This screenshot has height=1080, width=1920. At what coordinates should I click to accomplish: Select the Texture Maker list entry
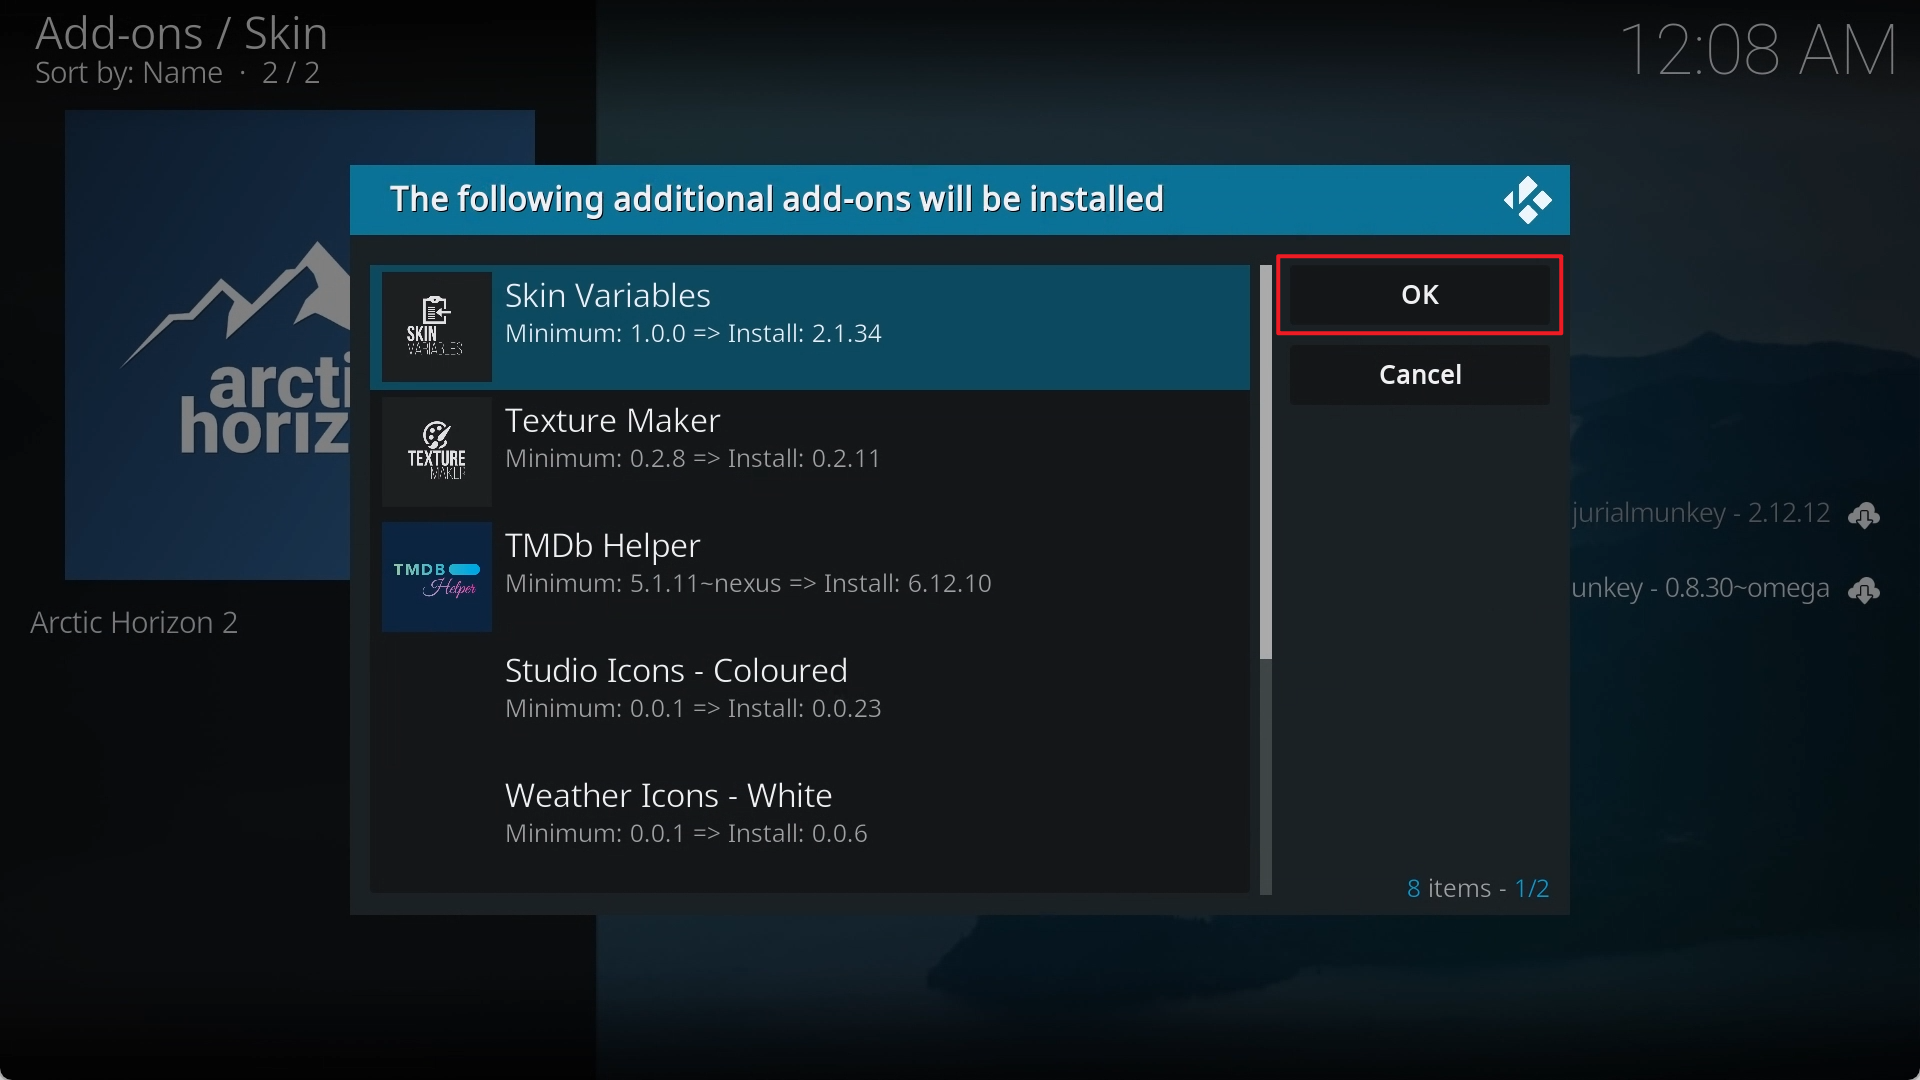coord(810,452)
